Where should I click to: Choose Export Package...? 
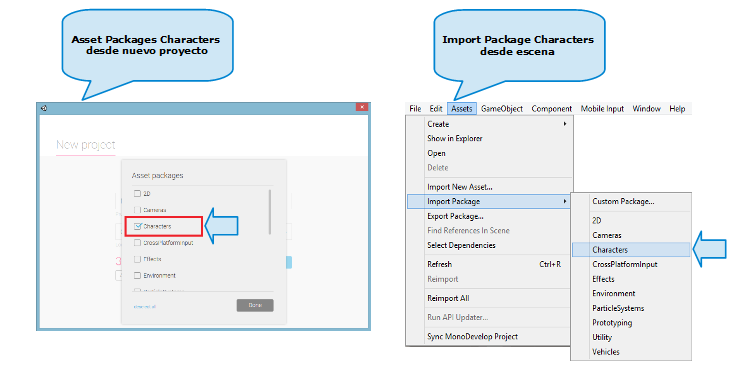[x=490, y=216]
